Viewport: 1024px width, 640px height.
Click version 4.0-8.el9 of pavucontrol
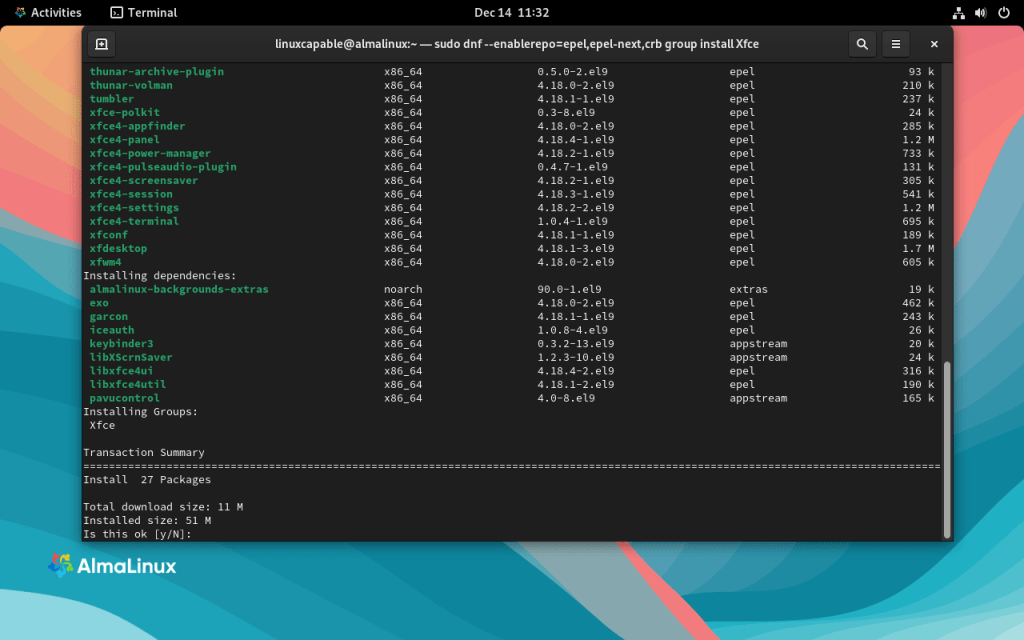click(566, 398)
